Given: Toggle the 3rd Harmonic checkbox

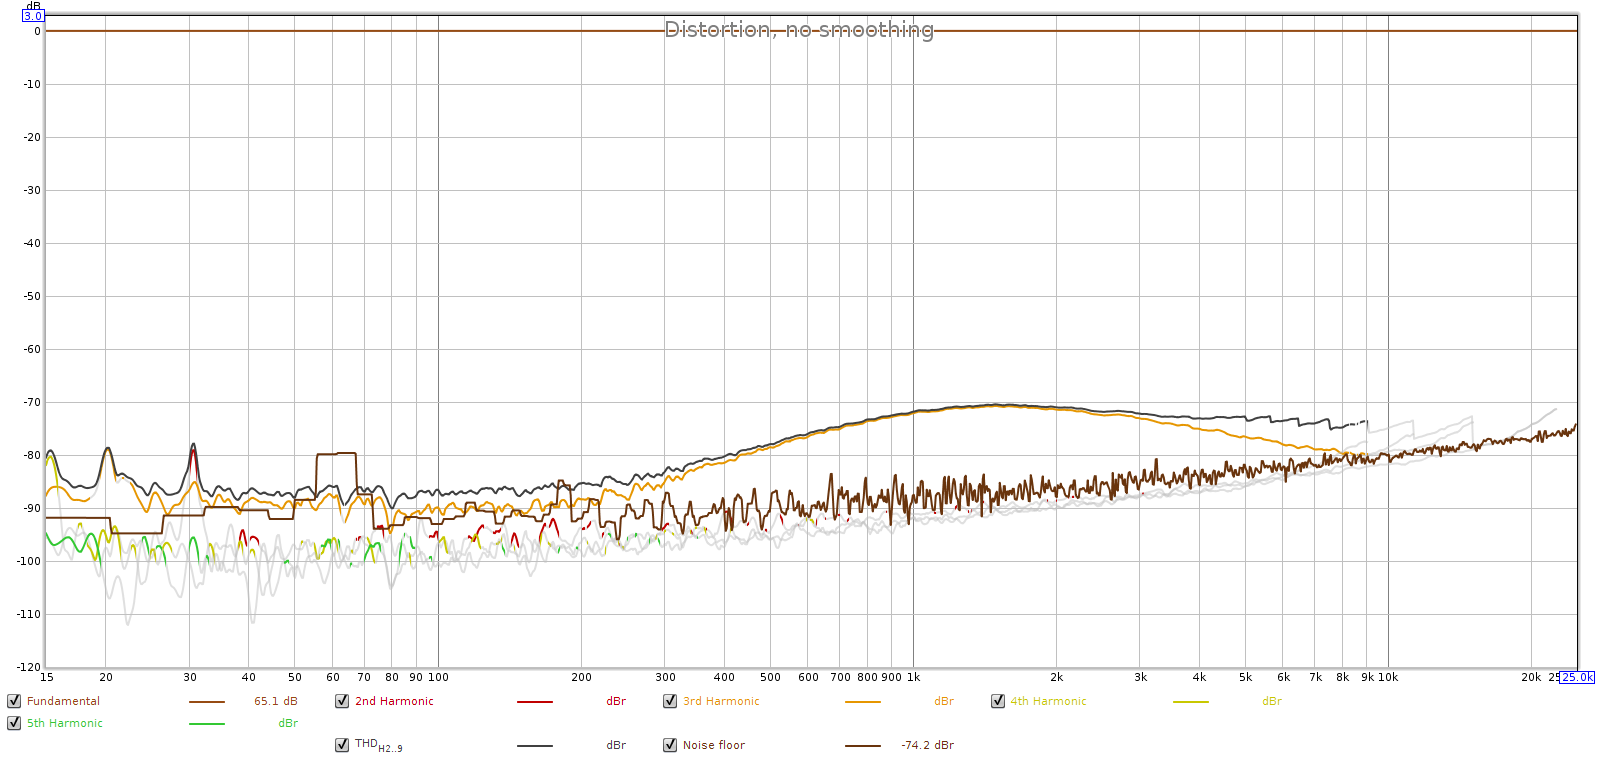Looking at the screenshot, I should tap(670, 701).
